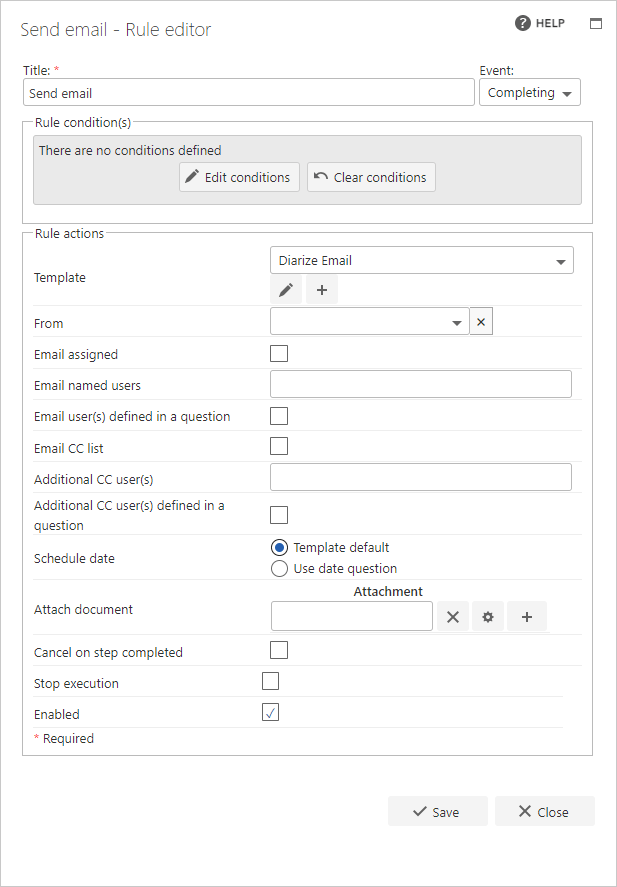
Task: Click the Schedule date label
Action: pyautogui.click(x=74, y=558)
